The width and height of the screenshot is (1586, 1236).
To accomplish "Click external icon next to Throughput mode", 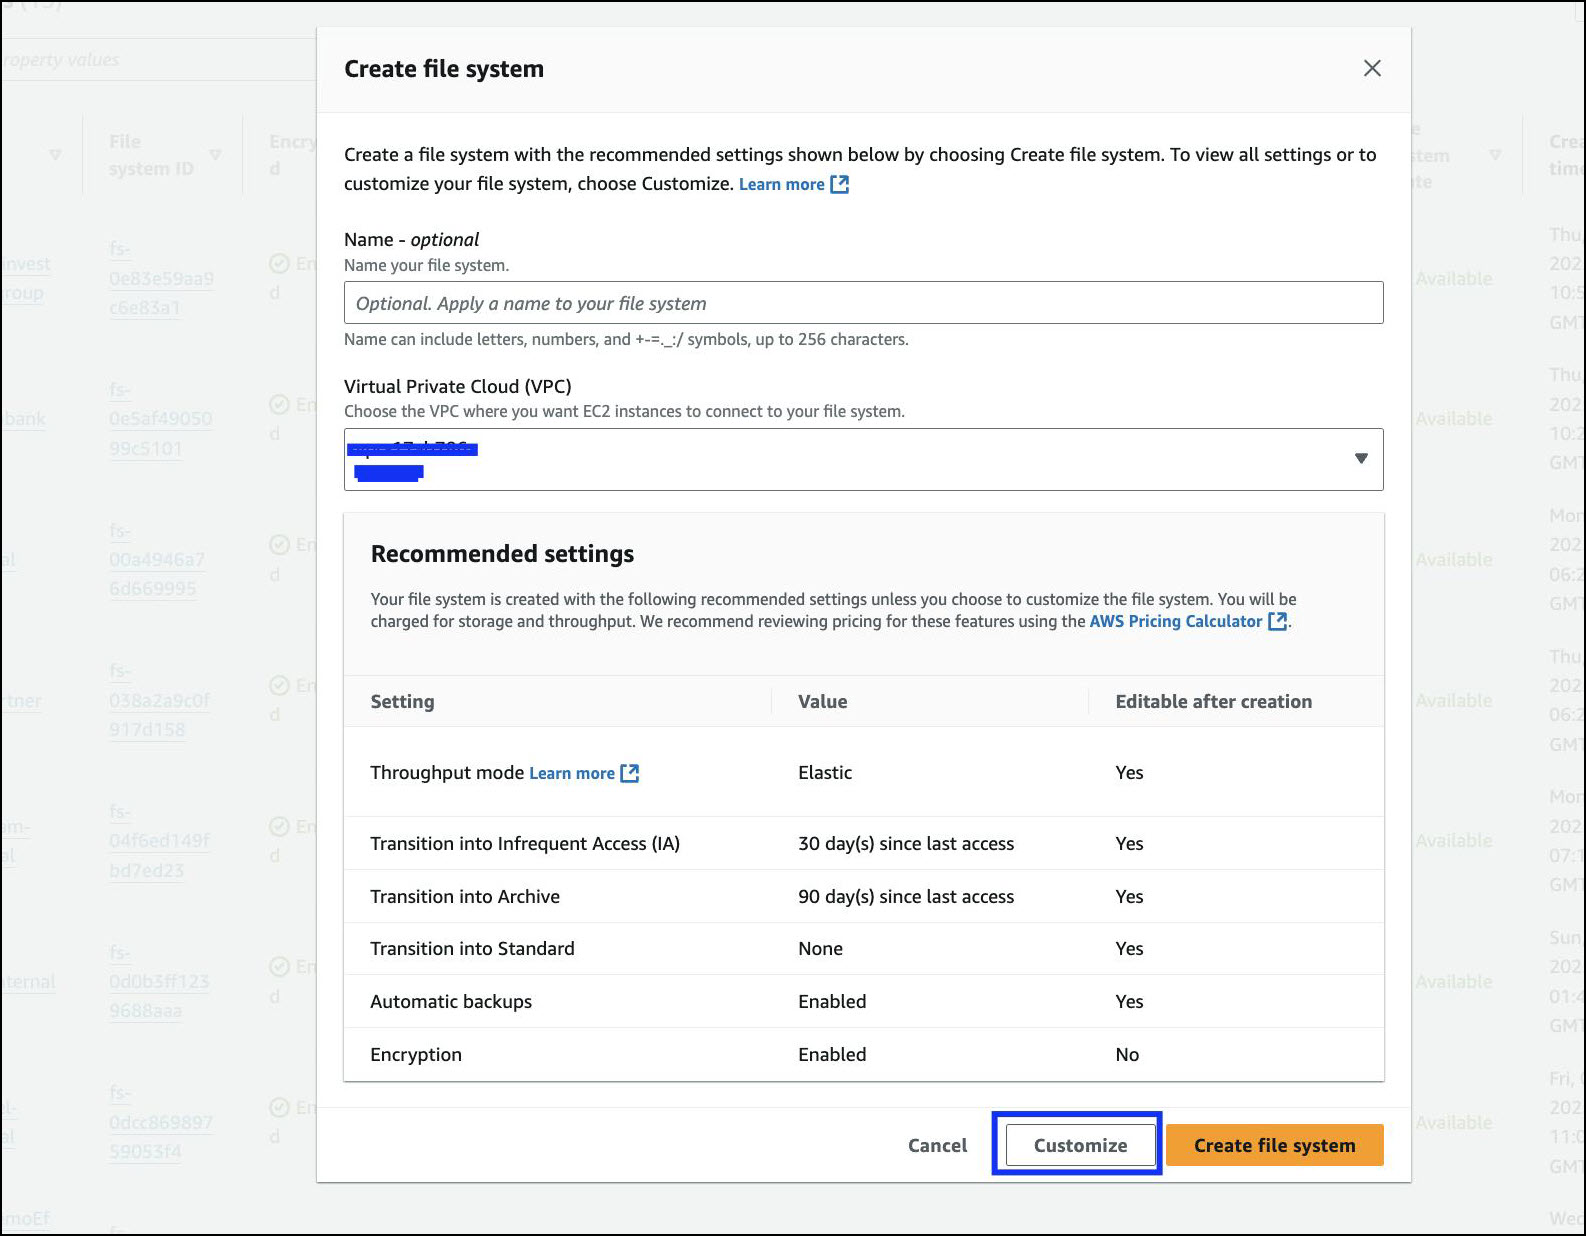I will [x=629, y=773].
